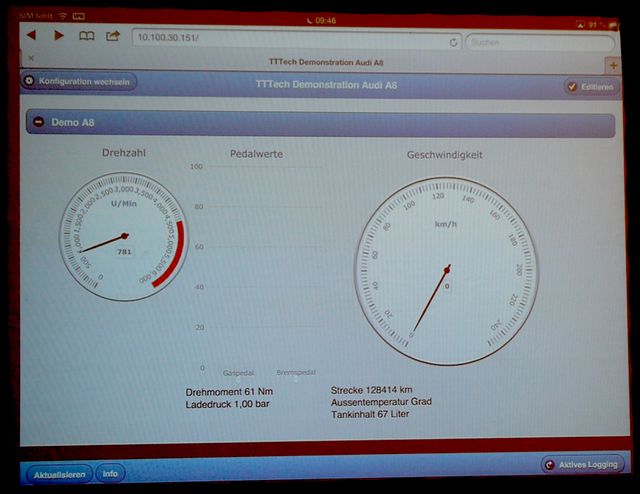Reload the page with the refresh icon
640x494 pixels.
pos(453,42)
